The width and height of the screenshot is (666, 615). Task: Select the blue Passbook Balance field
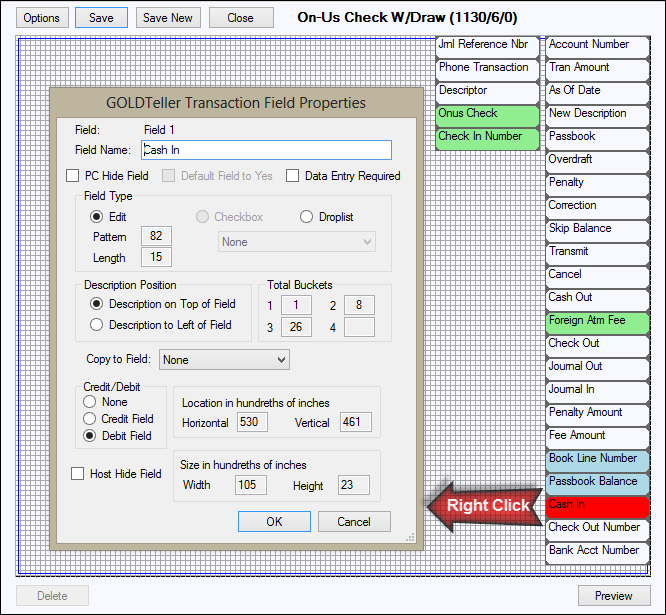[x=597, y=483]
